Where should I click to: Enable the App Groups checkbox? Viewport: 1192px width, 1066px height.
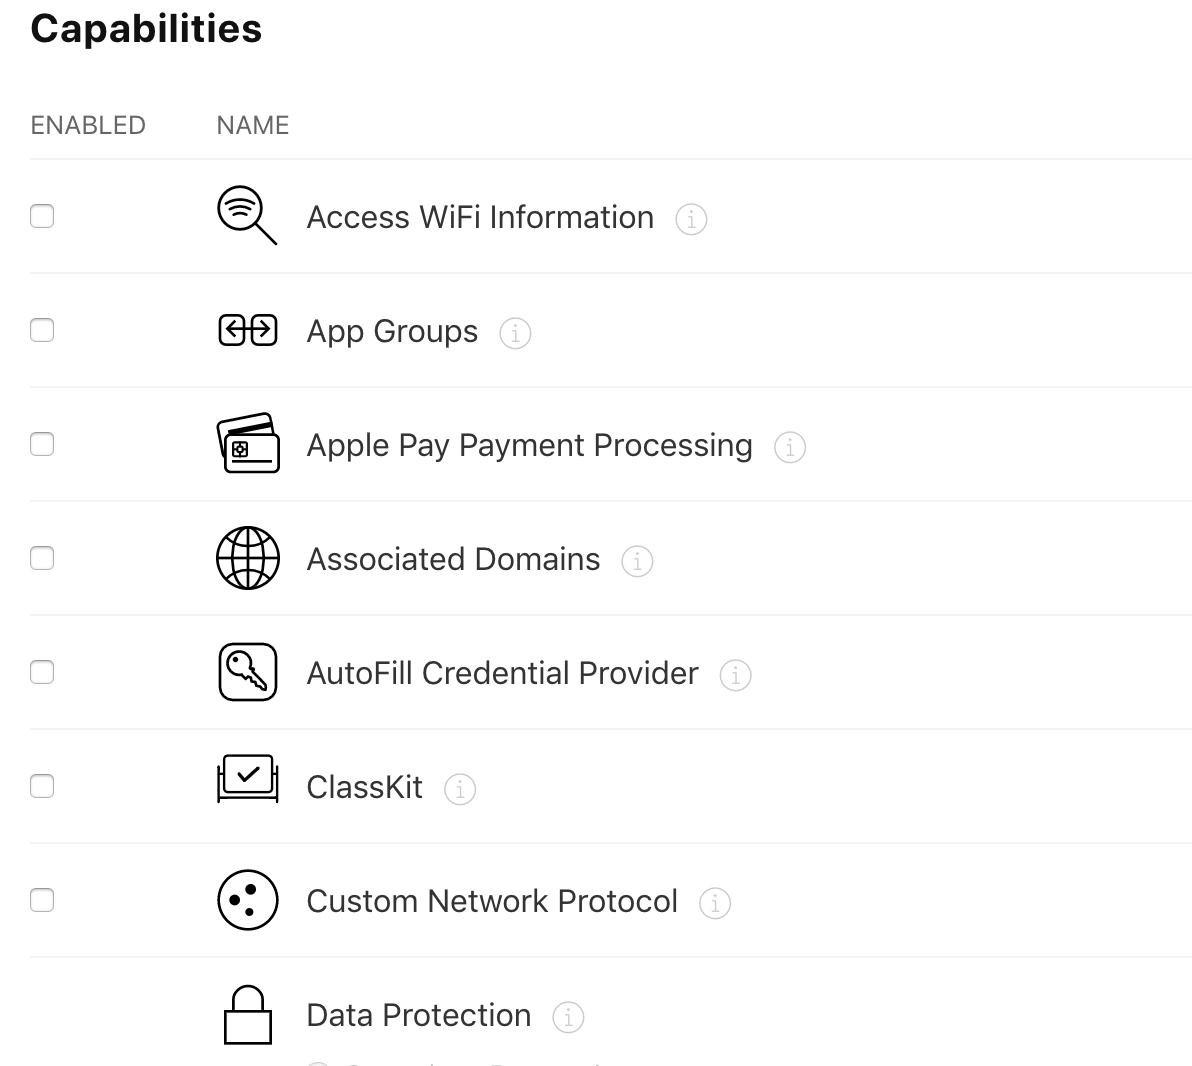42,330
